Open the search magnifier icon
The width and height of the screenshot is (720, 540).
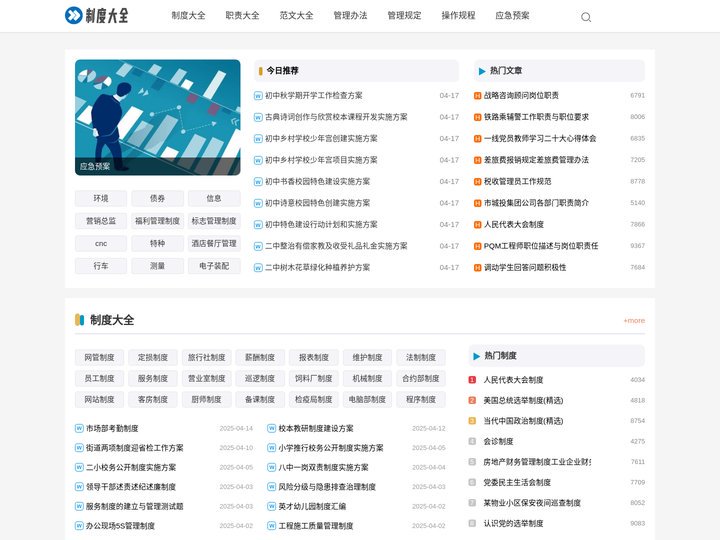[586, 17]
